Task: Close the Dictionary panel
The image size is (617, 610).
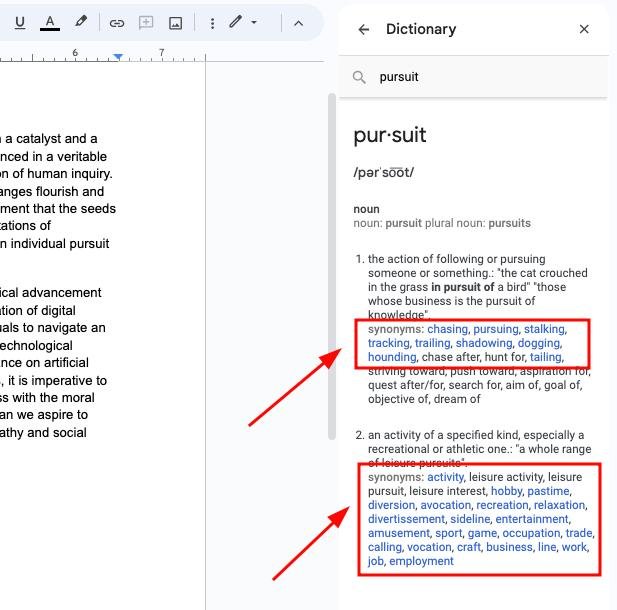Action: coord(584,29)
